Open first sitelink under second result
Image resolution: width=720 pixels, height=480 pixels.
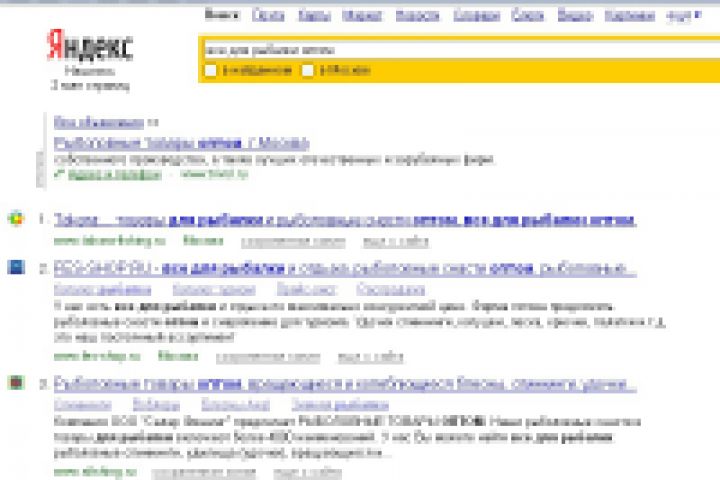[x=102, y=289]
